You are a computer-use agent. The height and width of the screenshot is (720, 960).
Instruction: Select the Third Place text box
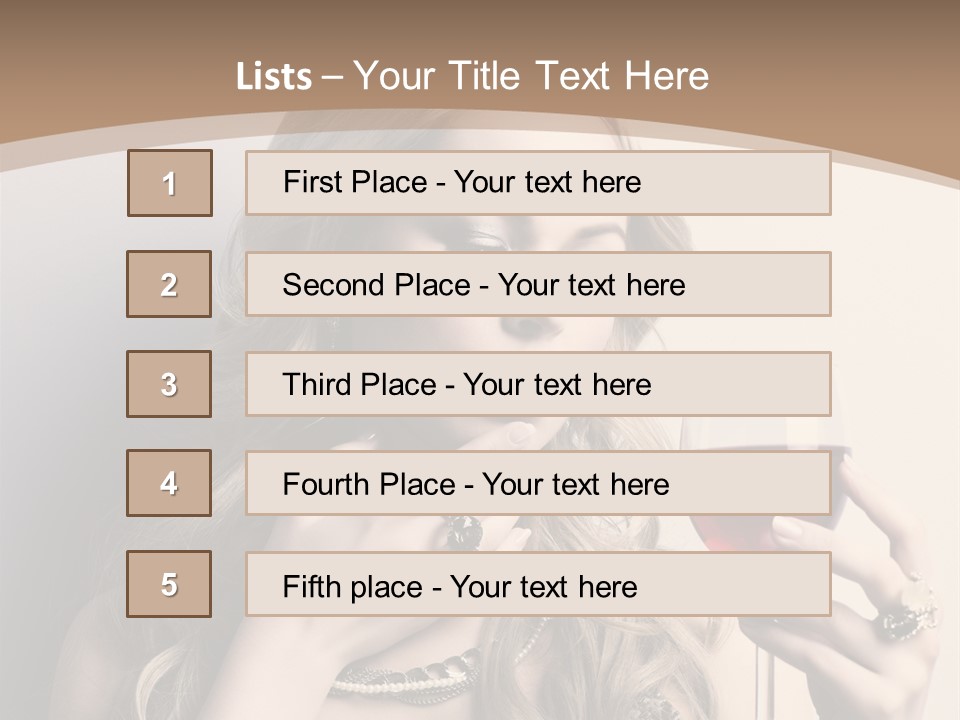pos(538,384)
